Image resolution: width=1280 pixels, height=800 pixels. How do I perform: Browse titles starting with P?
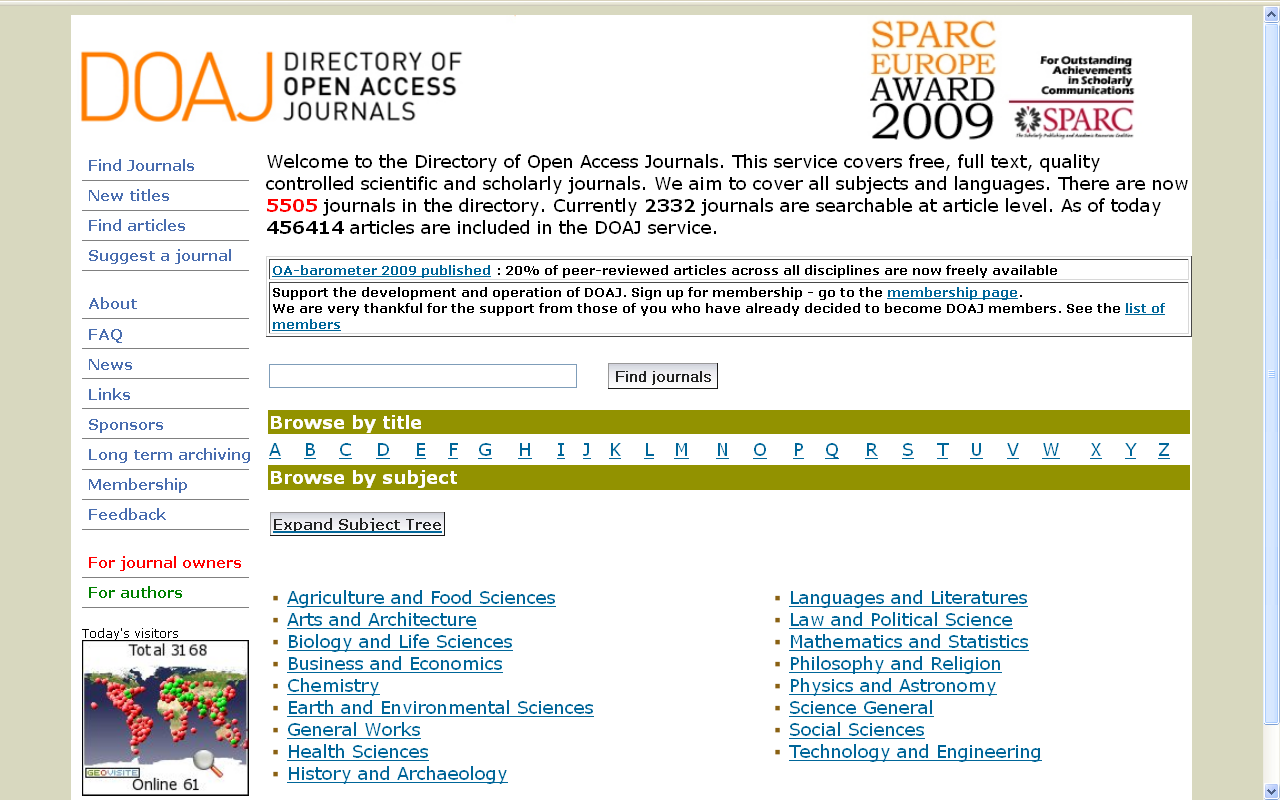tap(798, 450)
